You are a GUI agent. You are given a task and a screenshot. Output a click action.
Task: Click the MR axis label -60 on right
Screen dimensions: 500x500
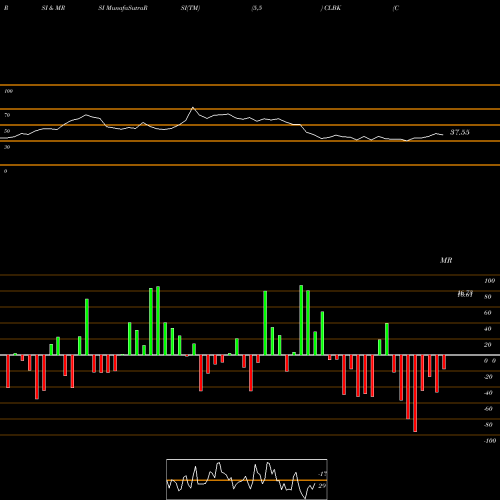pyautogui.click(x=488, y=409)
